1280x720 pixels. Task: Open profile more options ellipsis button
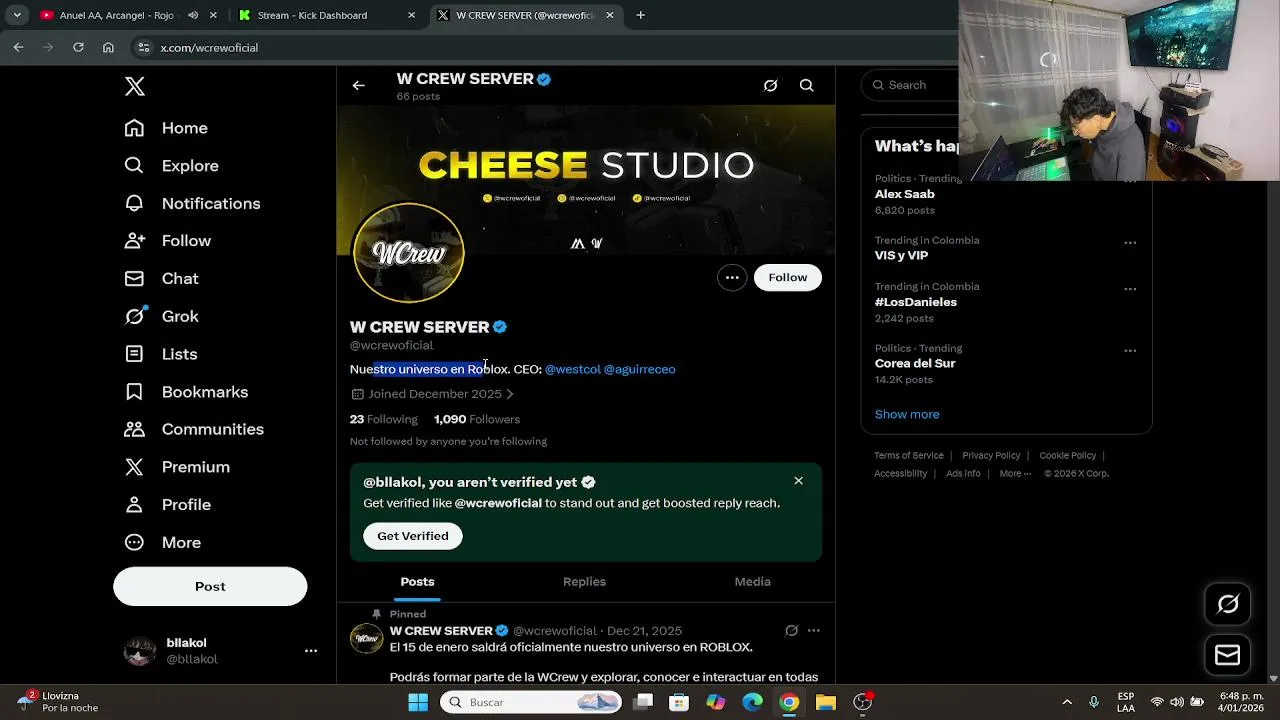[x=732, y=278]
